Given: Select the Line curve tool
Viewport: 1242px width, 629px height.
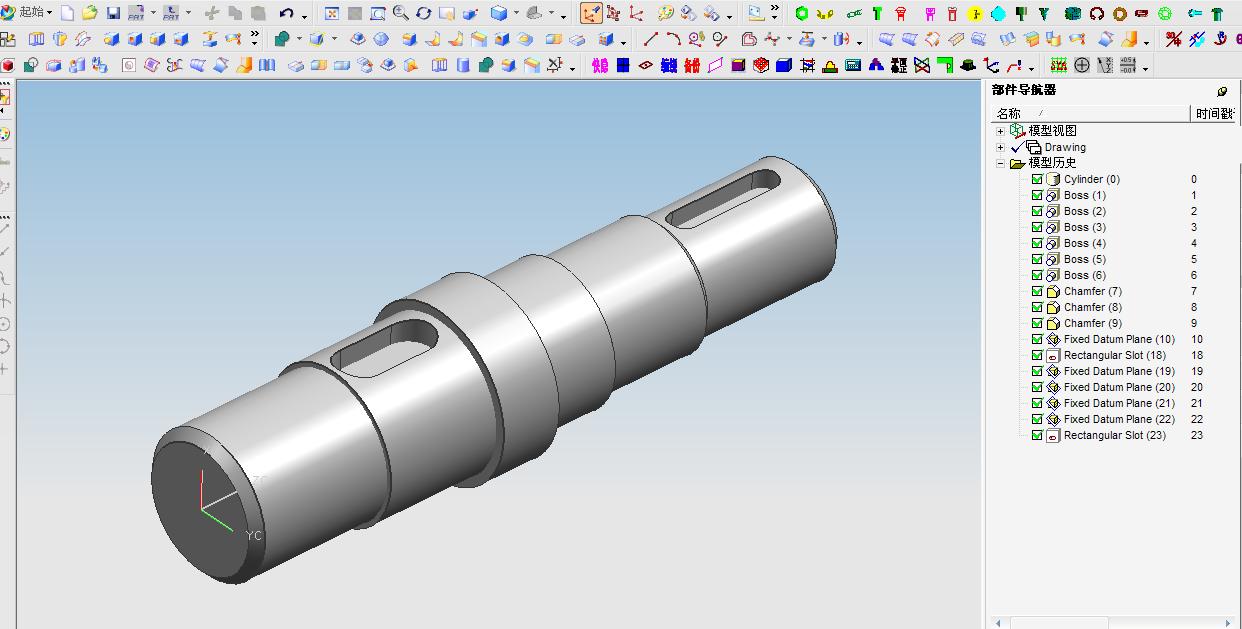Looking at the screenshot, I should point(651,39).
